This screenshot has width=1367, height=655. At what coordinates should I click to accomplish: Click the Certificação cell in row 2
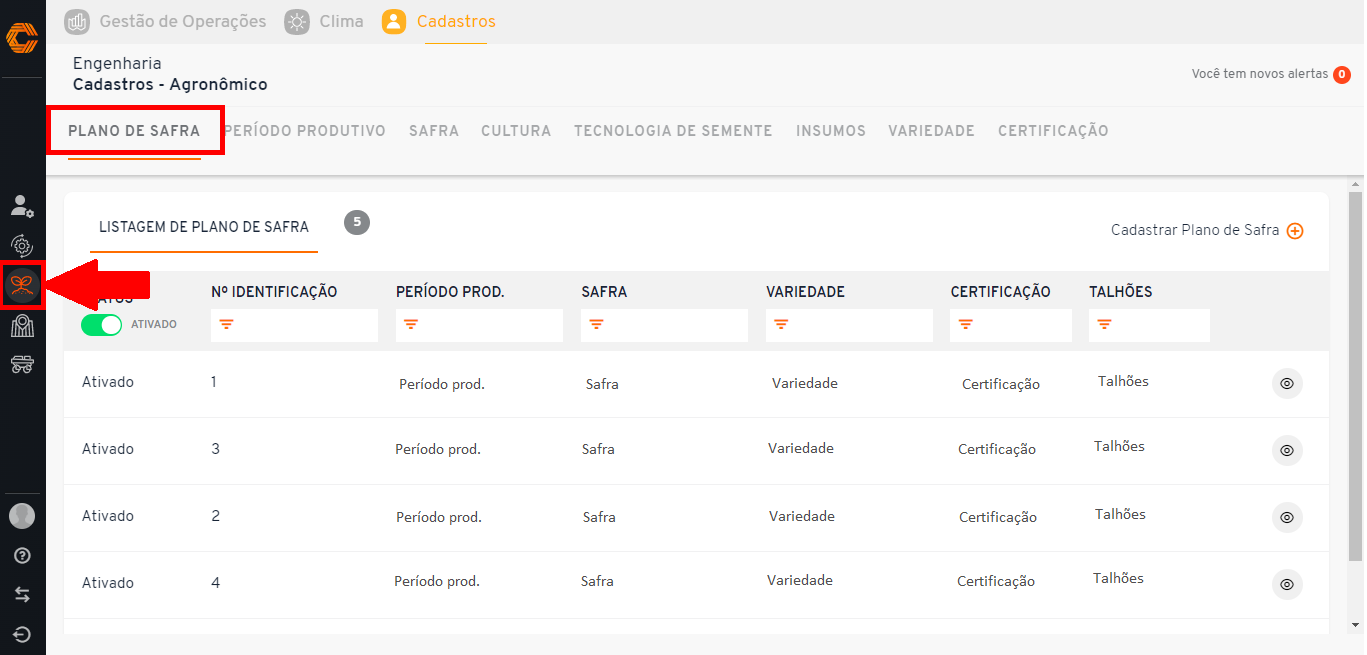tap(997, 449)
